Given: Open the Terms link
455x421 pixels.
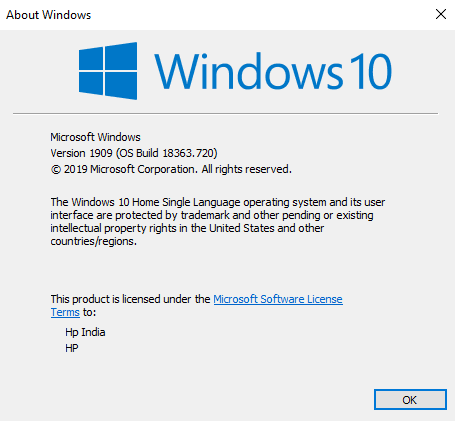Looking at the screenshot, I should (x=65, y=312).
